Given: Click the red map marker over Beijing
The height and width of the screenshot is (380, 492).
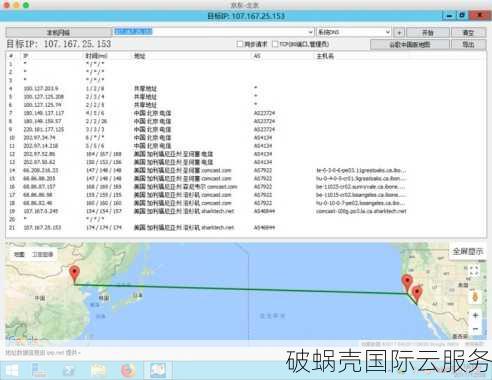Looking at the screenshot, I should (x=75, y=274).
